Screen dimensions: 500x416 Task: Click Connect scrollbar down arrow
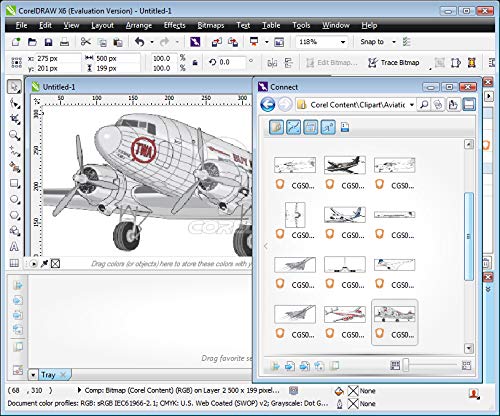[469, 348]
